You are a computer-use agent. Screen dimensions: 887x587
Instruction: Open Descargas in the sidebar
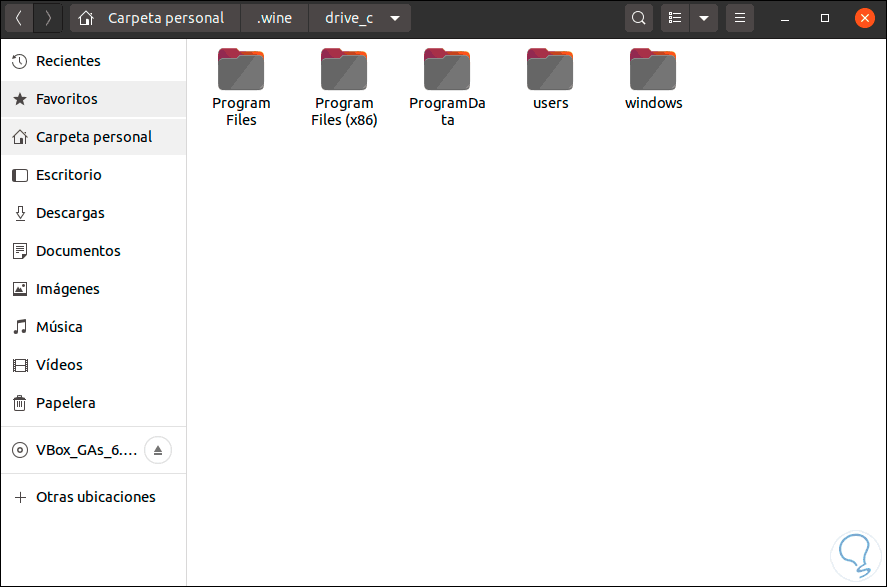pyautogui.click(x=93, y=213)
